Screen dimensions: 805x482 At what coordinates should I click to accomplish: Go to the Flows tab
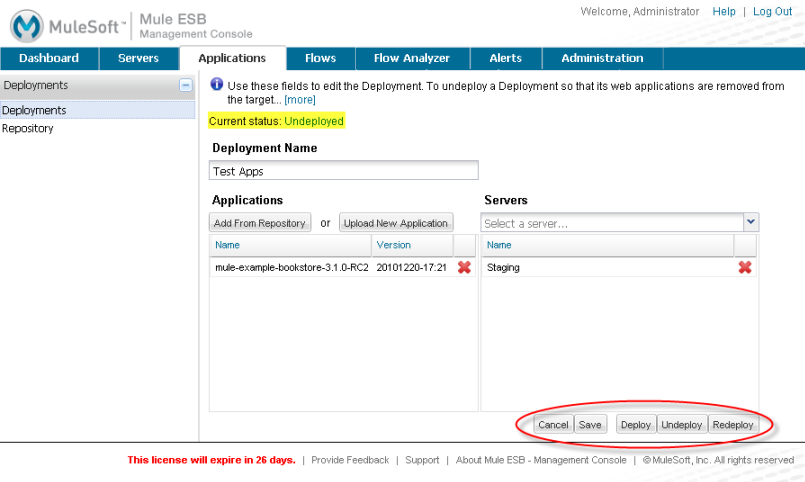pyautogui.click(x=320, y=58)
